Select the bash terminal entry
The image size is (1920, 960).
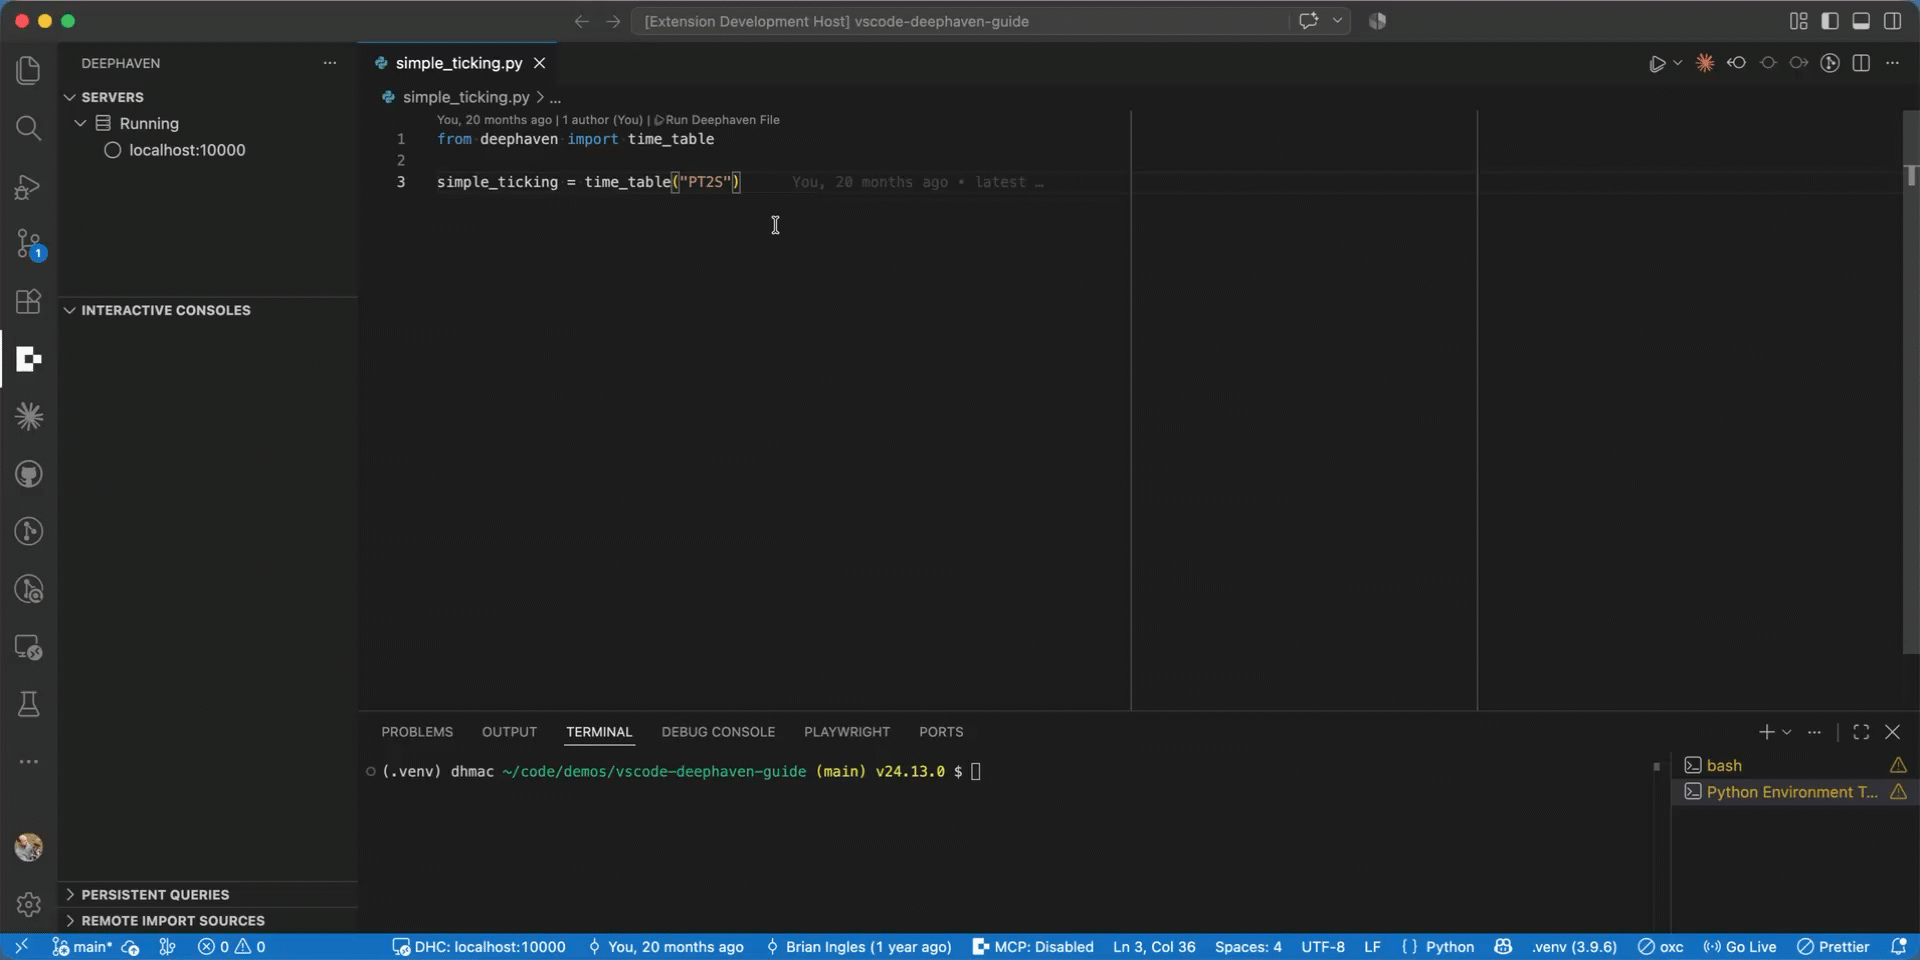coord(1795,765)
